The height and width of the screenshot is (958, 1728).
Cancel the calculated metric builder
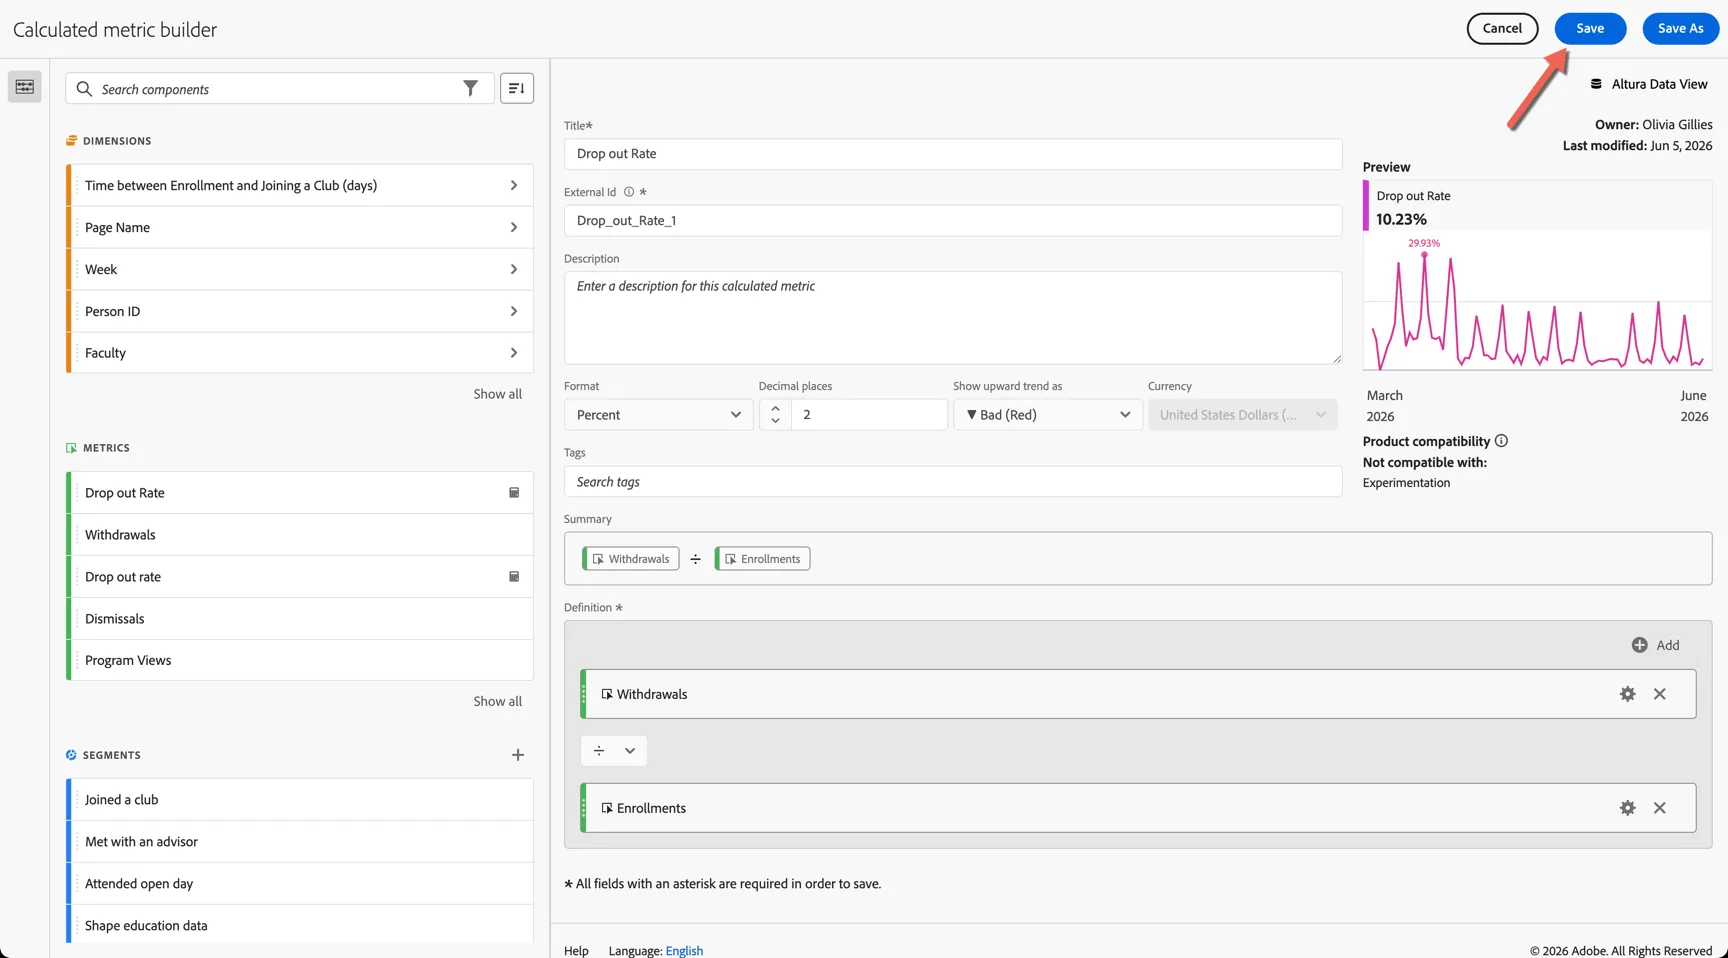pos(1502,28)
